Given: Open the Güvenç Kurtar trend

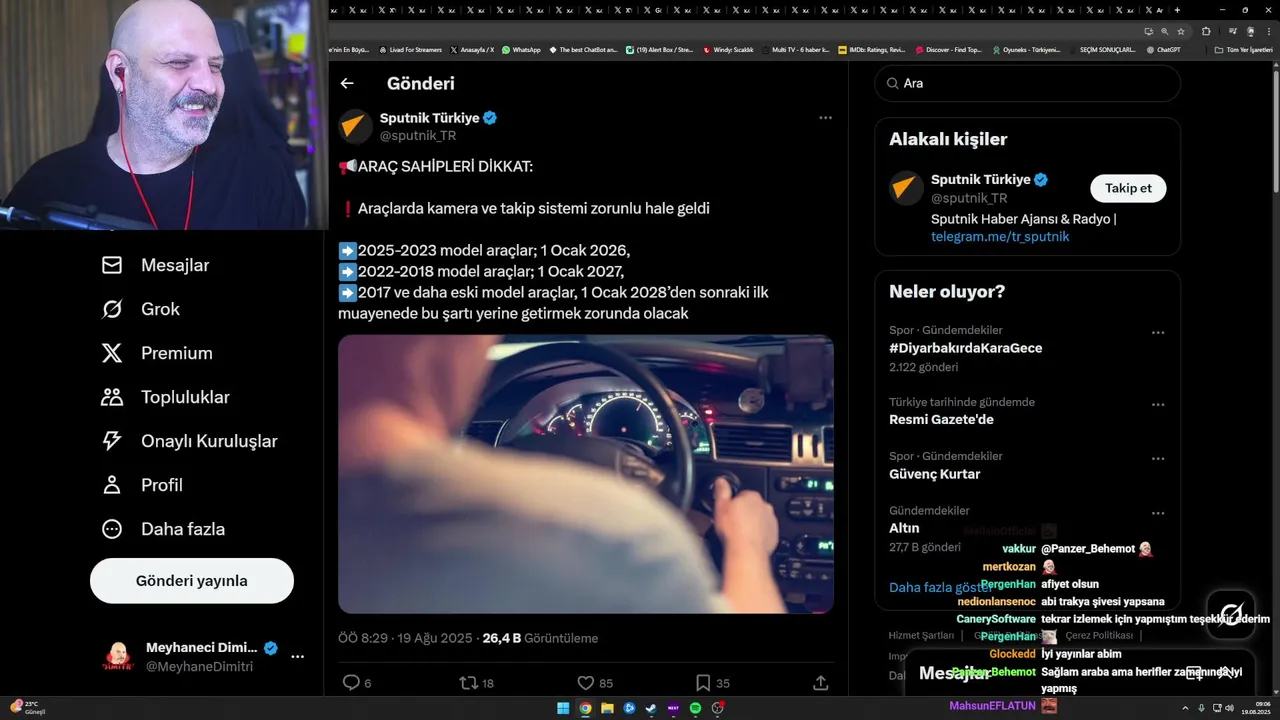Looking at the screenshot, I should click(x=935, y=474).
